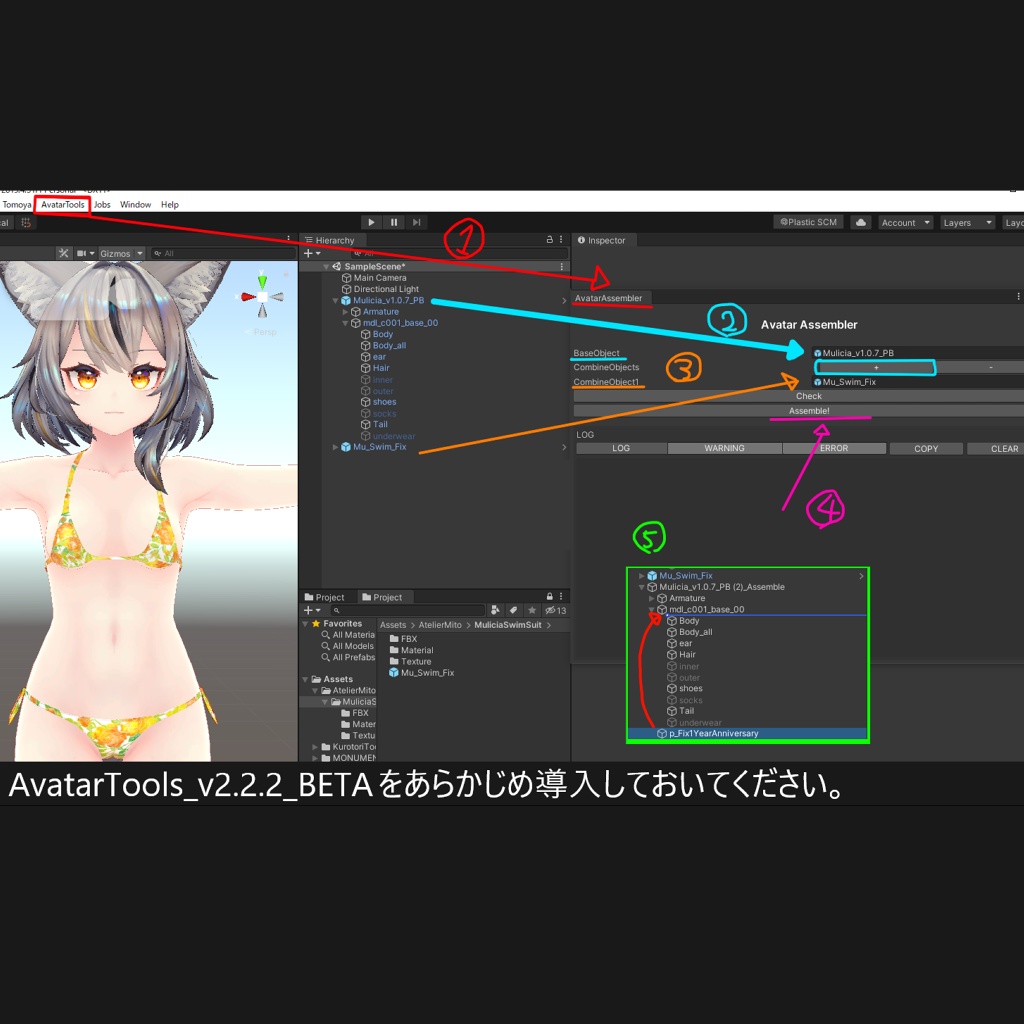Image resolution: width=1024 pixels, height=1024 pixels.
Task: Open the Gizmos dropdown arrow
Action: click(140, 253)
